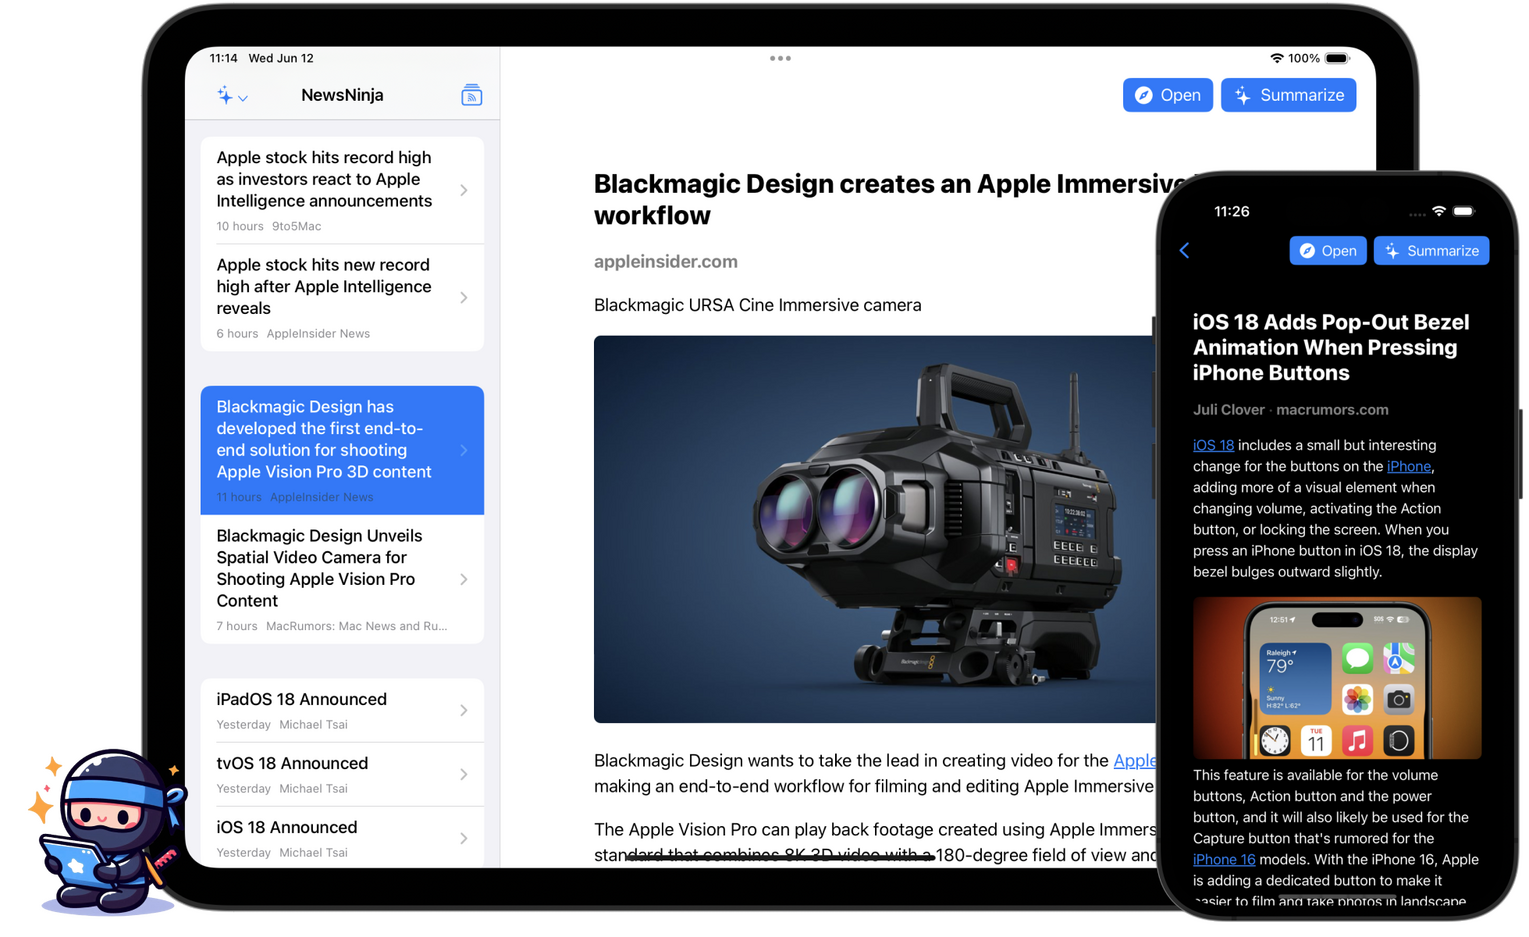This screenshot has width=1529, height=937.
Task: Click the appleinsider.com source label
Action: click(x=666, y=261)
